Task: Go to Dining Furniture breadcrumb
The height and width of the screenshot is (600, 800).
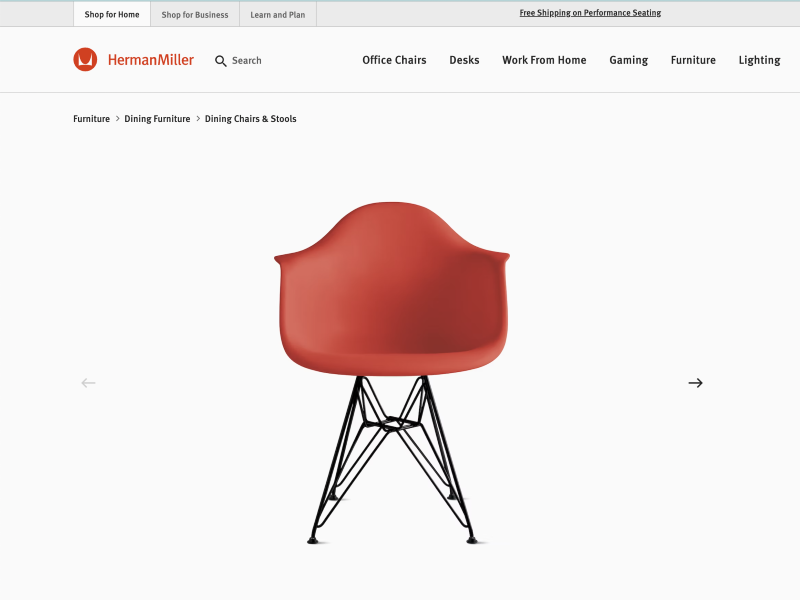Action: click(x=157, y=119)
